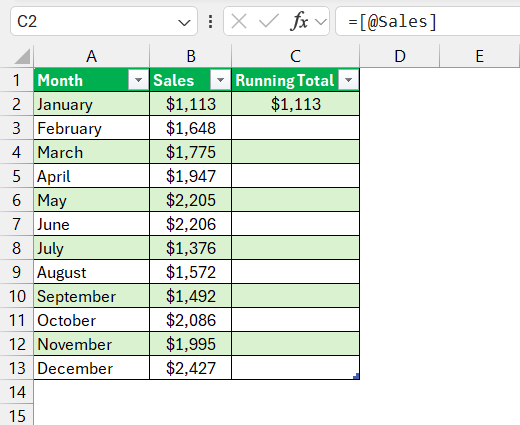Select the June cell
Viewport: 520px width, 425px height.
(92, 224)
